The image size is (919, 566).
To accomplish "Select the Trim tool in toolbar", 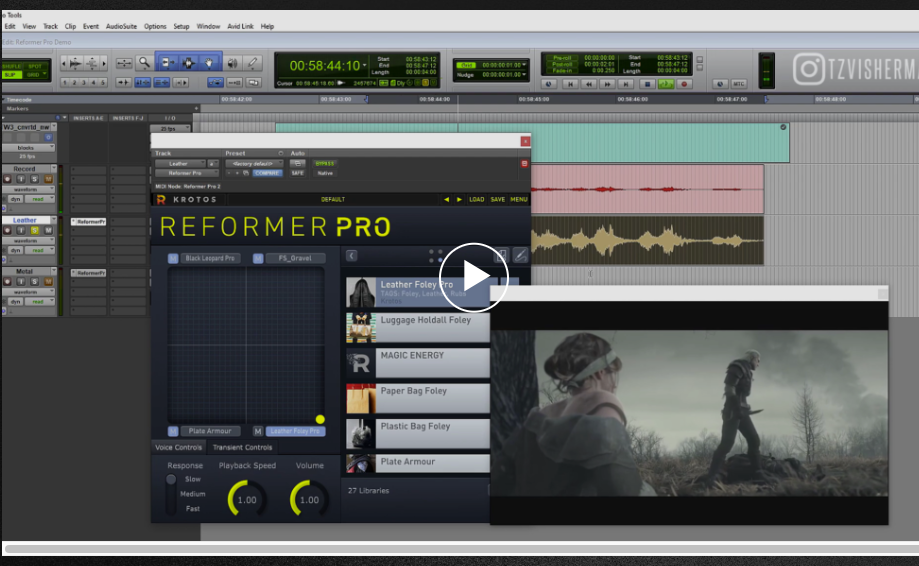I will [167, 63].
